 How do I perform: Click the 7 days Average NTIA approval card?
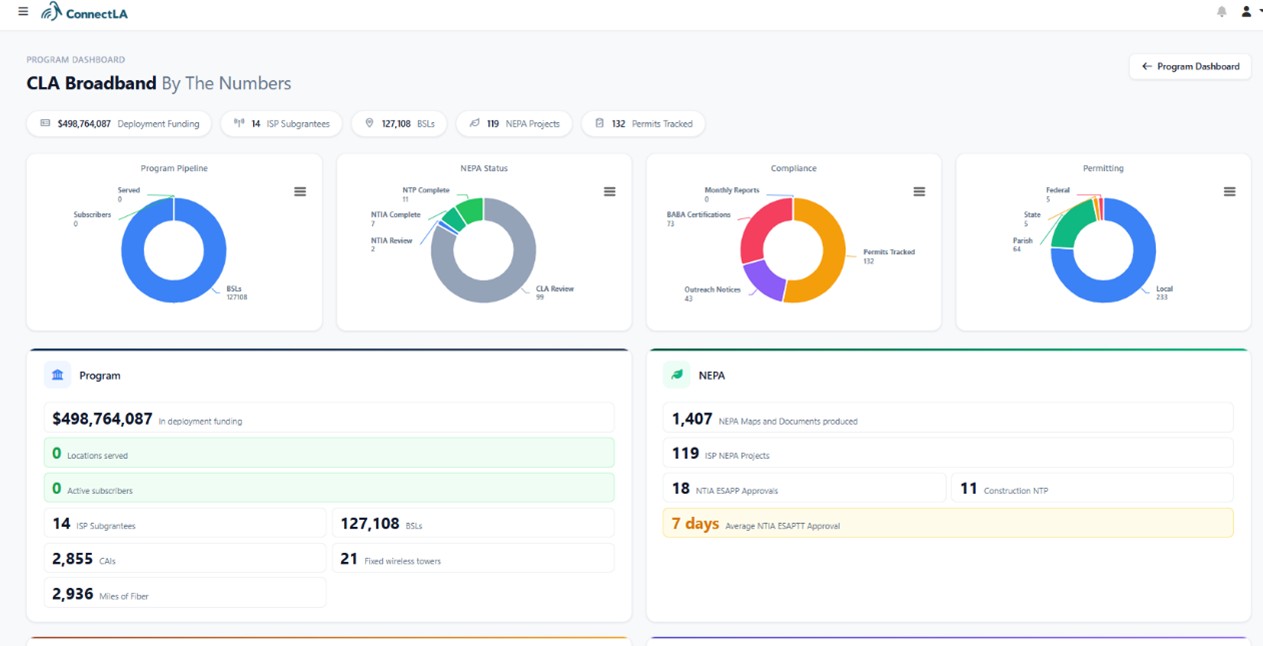point(947,523)
